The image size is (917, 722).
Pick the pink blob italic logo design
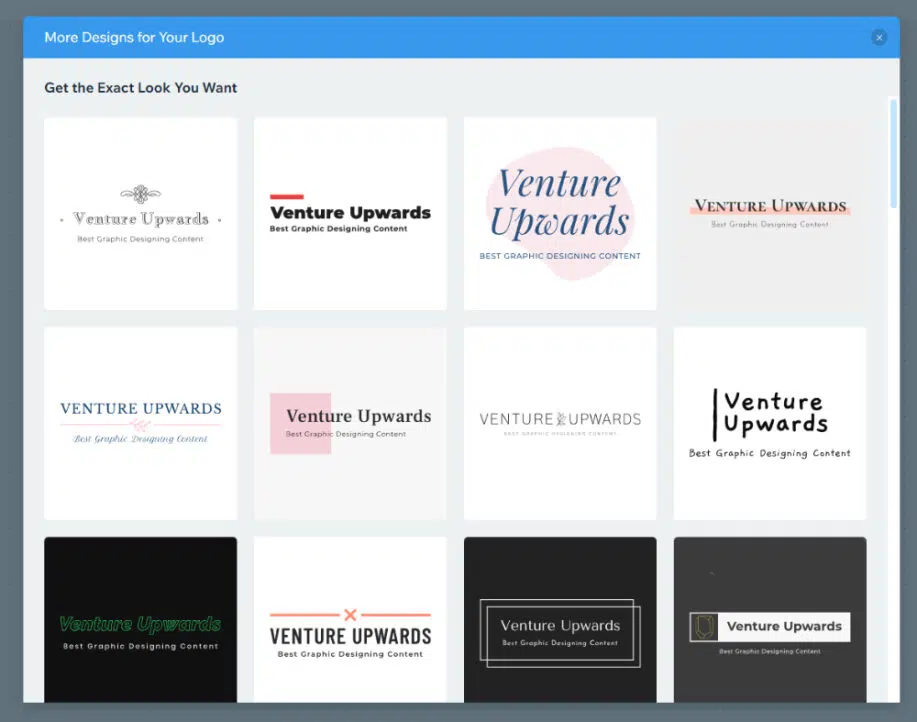pyautogui.click(x=560, y=214)
